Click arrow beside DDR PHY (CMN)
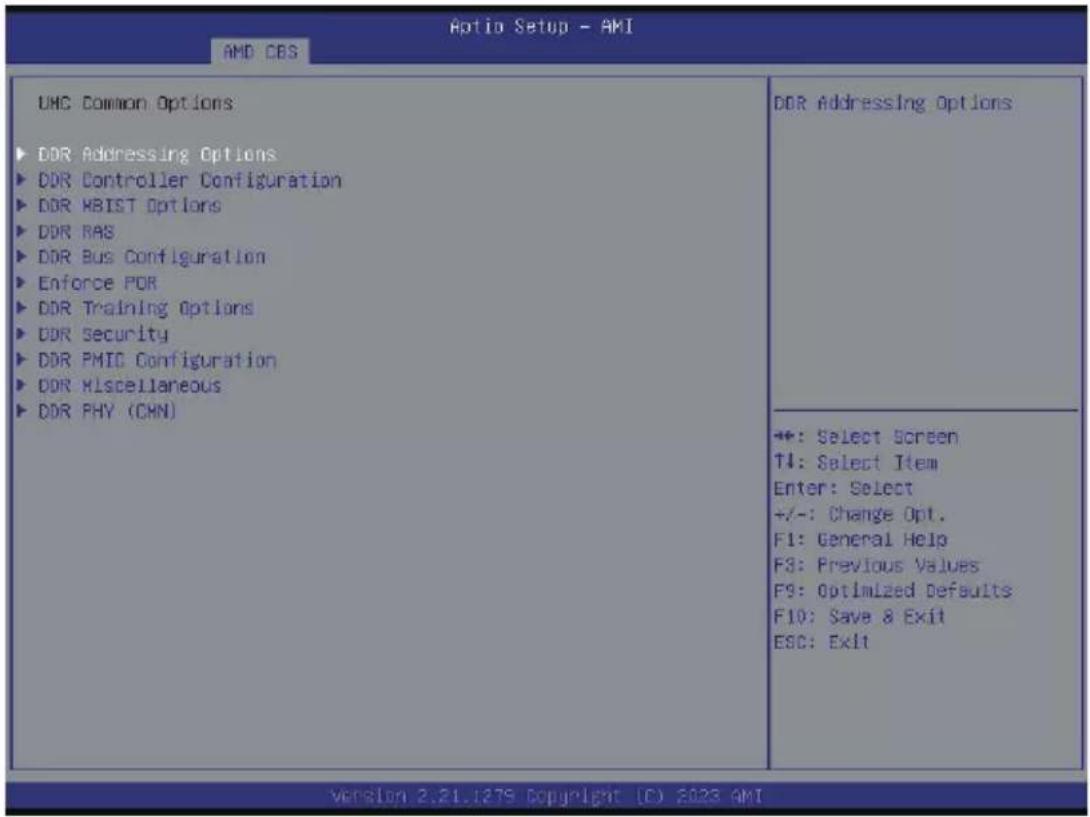 [22, 412]
